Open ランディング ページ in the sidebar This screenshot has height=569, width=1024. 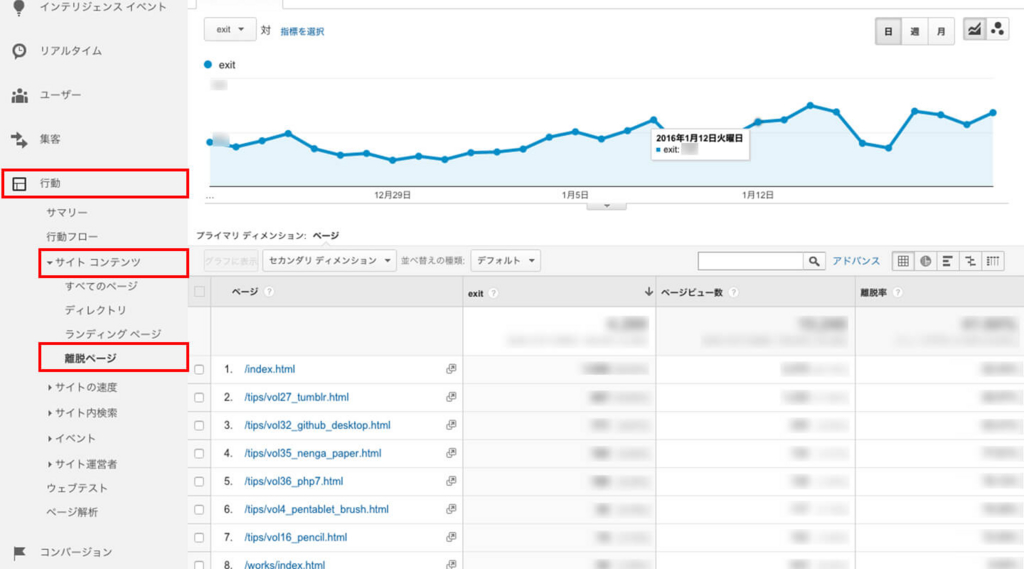coord(112,334)
